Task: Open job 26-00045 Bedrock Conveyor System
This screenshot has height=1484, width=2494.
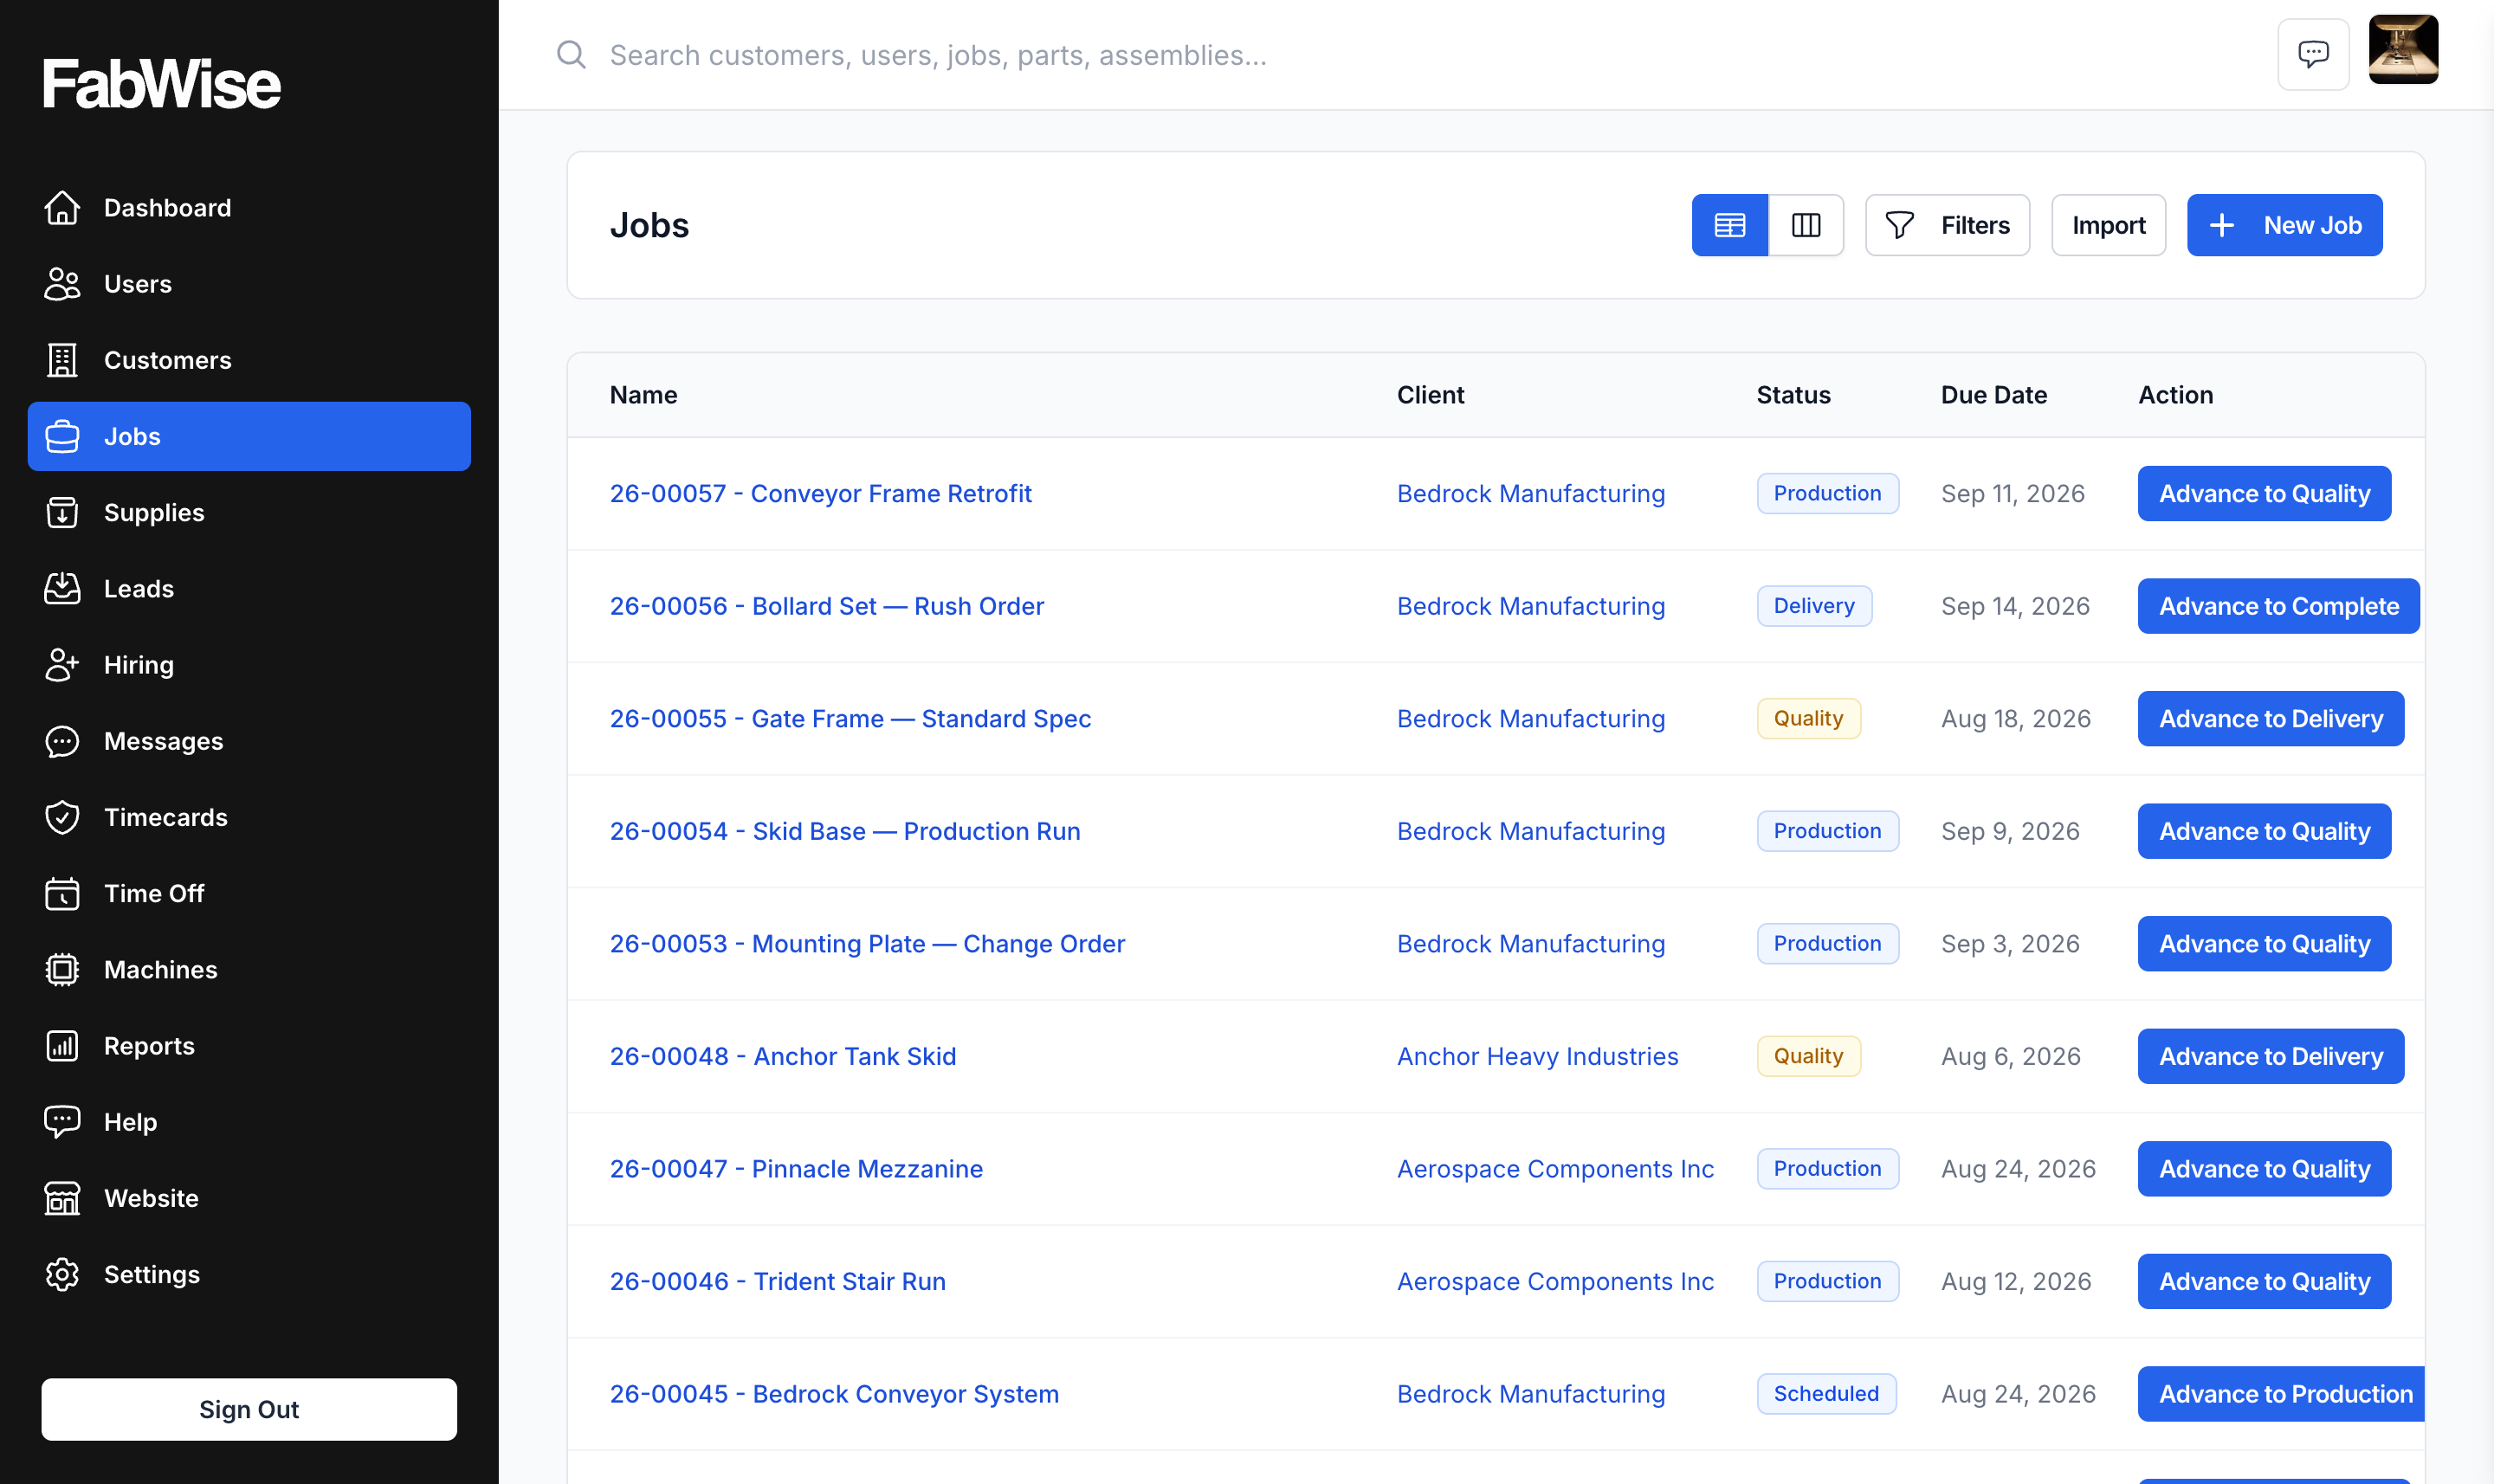Action: [834, 1394]
